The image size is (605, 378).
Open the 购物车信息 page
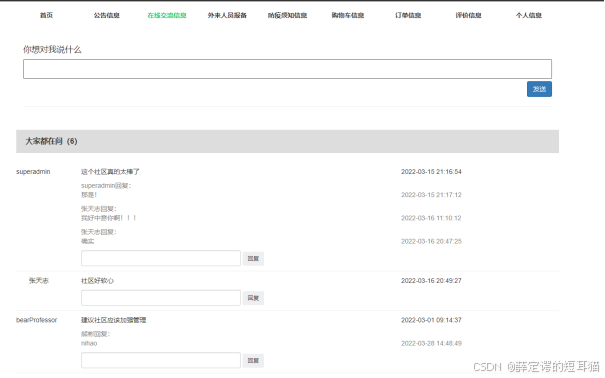[348, 15]
